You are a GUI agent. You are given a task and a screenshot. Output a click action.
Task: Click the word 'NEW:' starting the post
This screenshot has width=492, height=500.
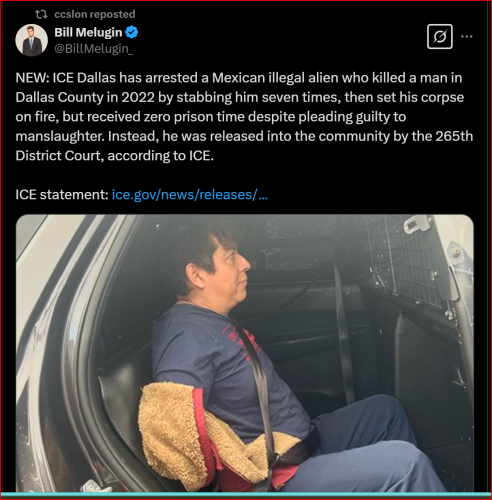[x=32, y=78]
